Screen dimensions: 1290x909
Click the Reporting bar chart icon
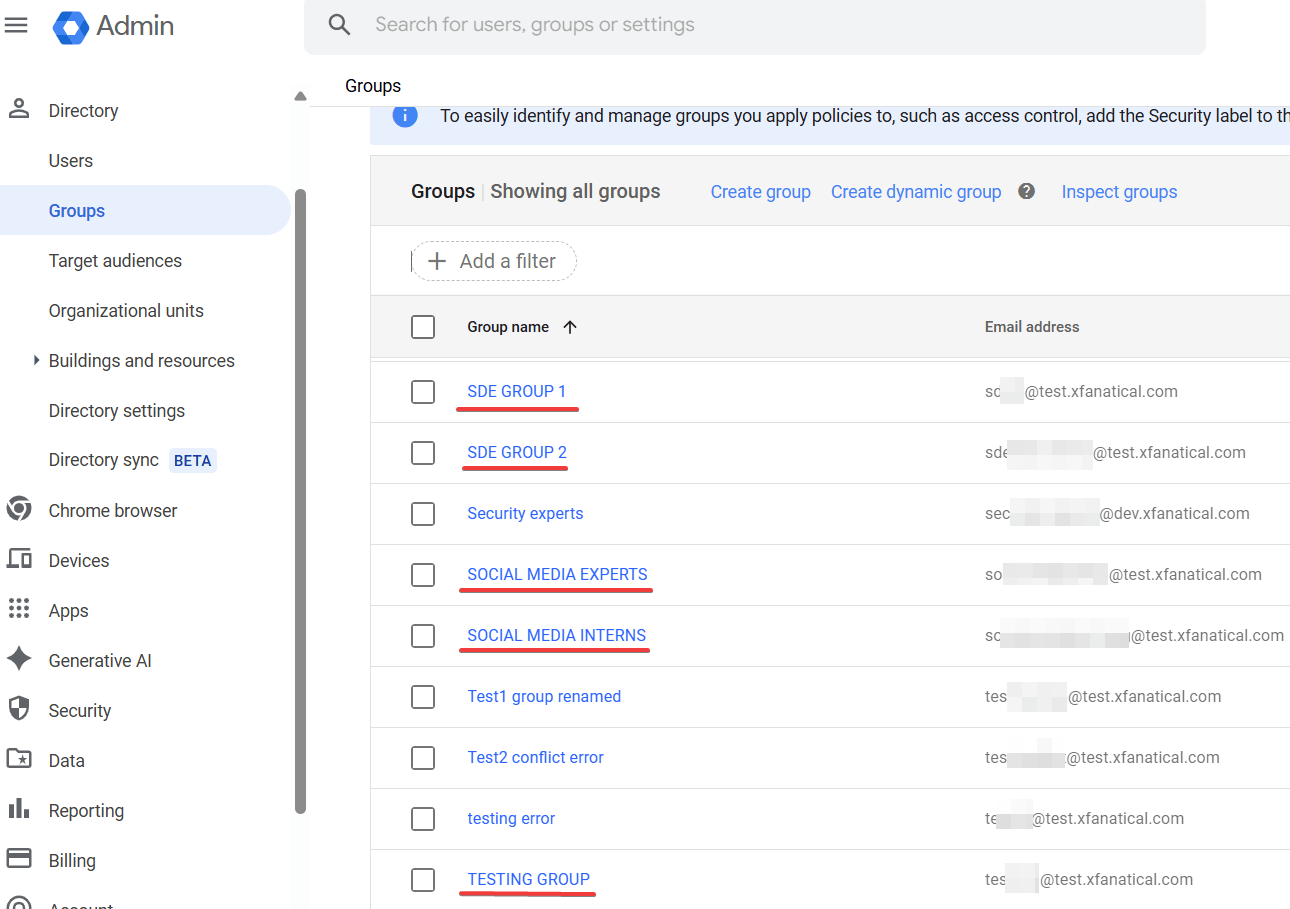(x=18, y=809)
